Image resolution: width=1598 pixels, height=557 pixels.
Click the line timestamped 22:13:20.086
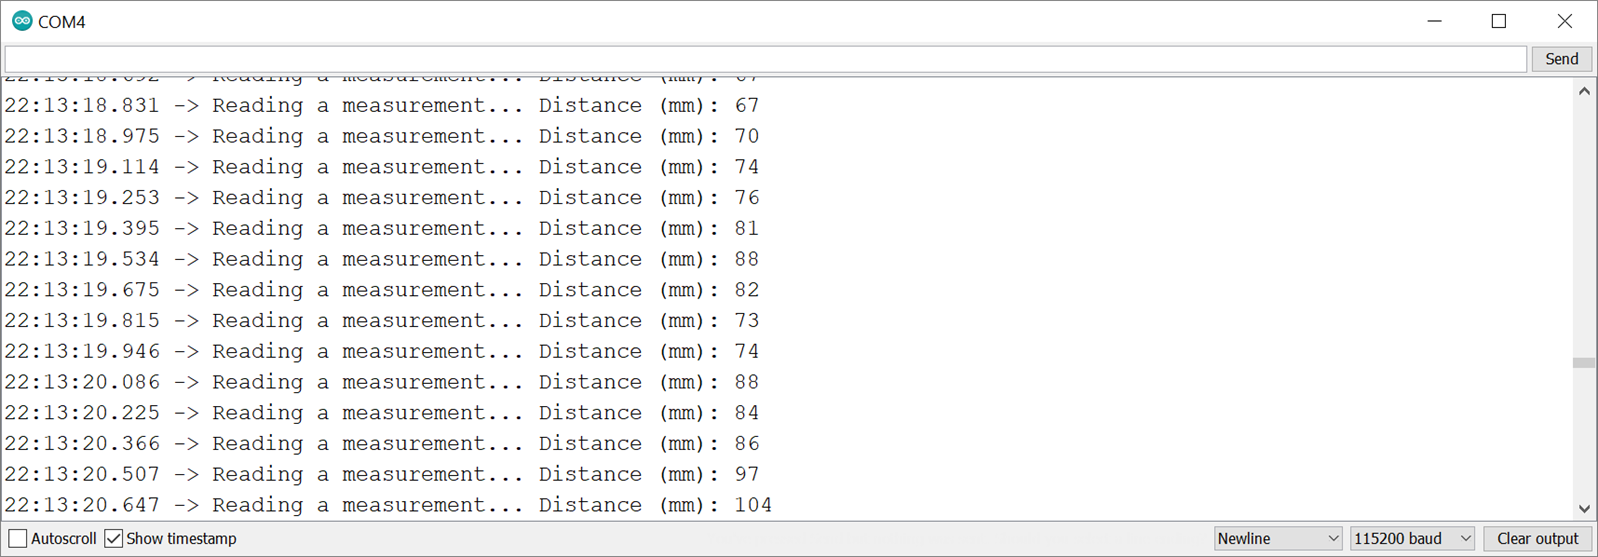(x=382, y=382)
